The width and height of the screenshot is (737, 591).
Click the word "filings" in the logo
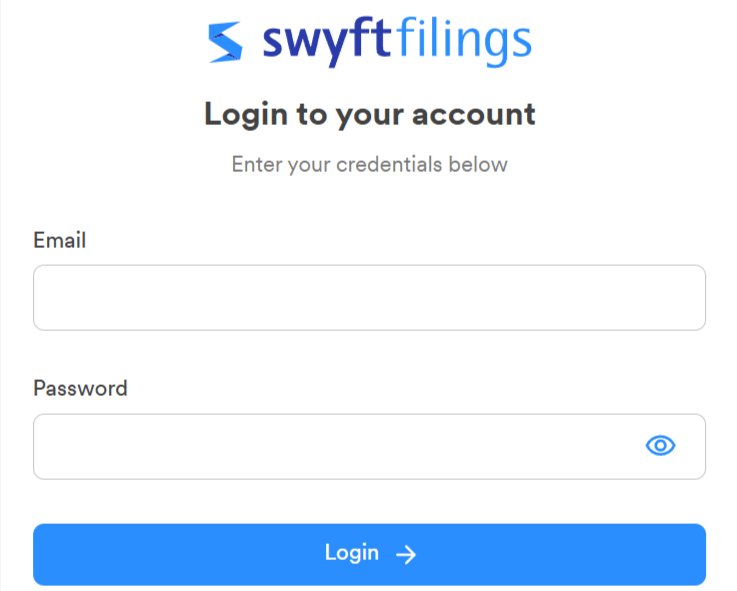(x=464, y=41)
